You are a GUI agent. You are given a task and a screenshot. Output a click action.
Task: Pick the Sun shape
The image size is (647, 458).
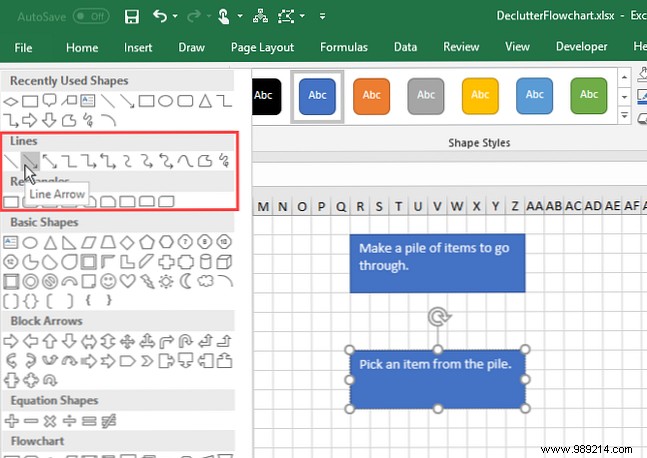click(166, 282)
